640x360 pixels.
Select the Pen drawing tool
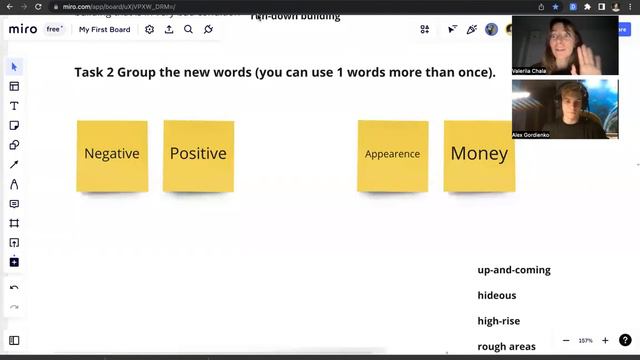pos(14,184)
